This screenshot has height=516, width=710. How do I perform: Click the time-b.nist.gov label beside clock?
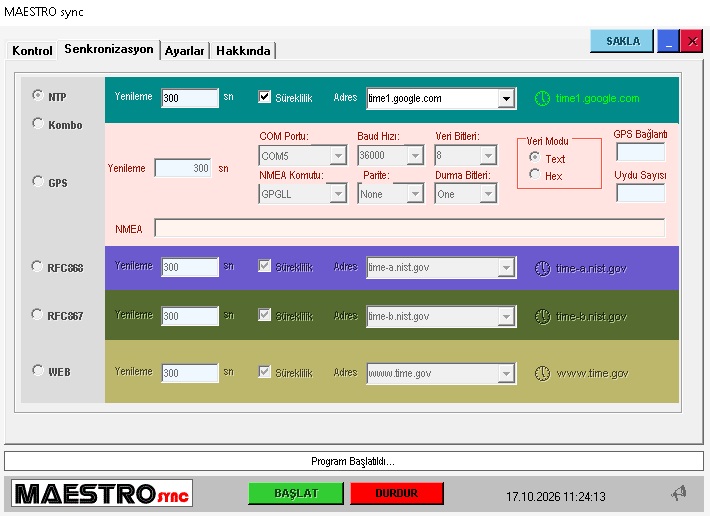[x=591, y=317]
